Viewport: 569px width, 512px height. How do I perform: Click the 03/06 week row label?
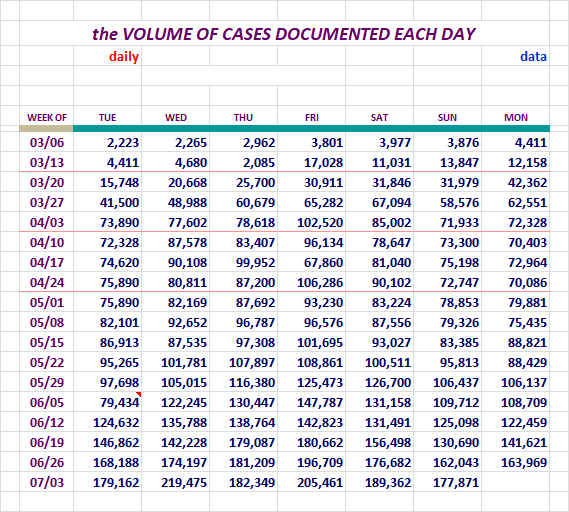click(47, 143)
